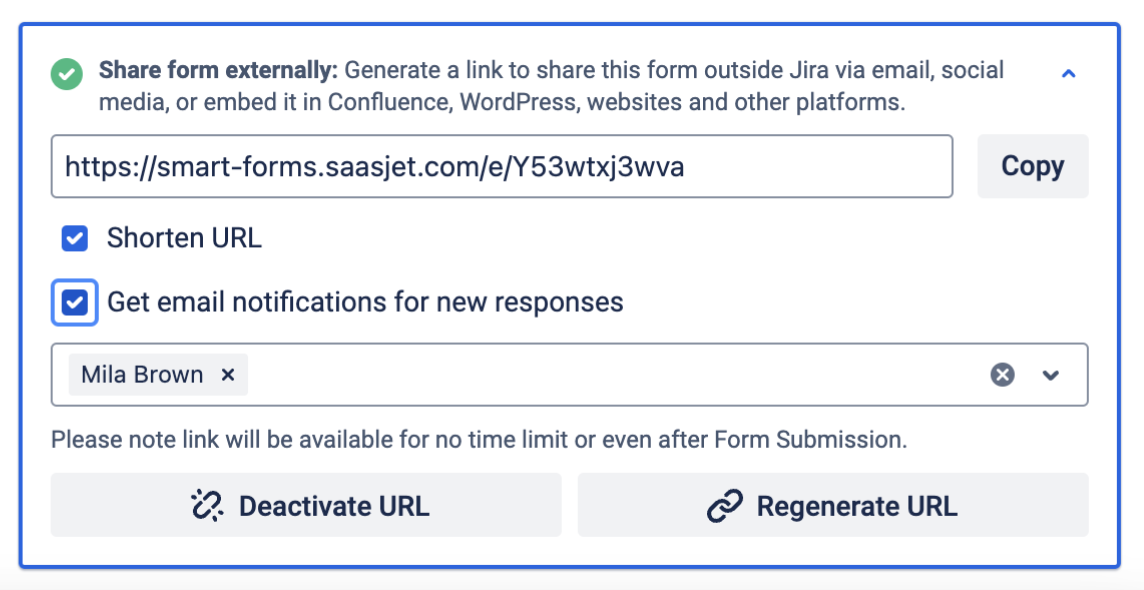The height and width of the screenshot is (590, 1144).
Task: Click the green checkmark status icon
Action: [x=68, y=75]
